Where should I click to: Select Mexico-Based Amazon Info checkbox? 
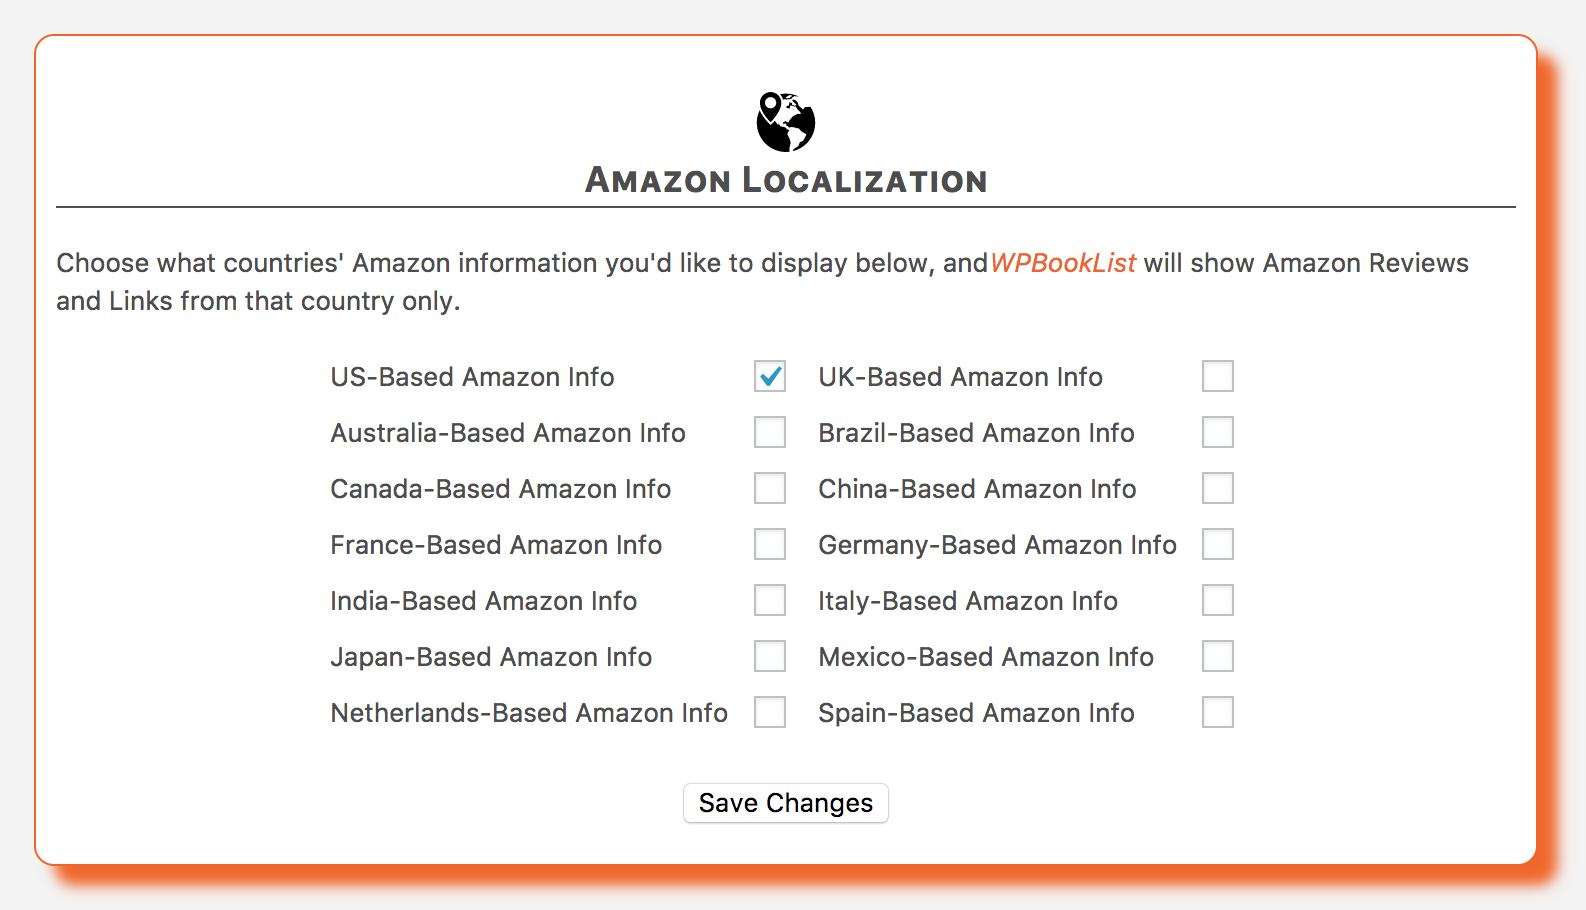coord(1217,657)
